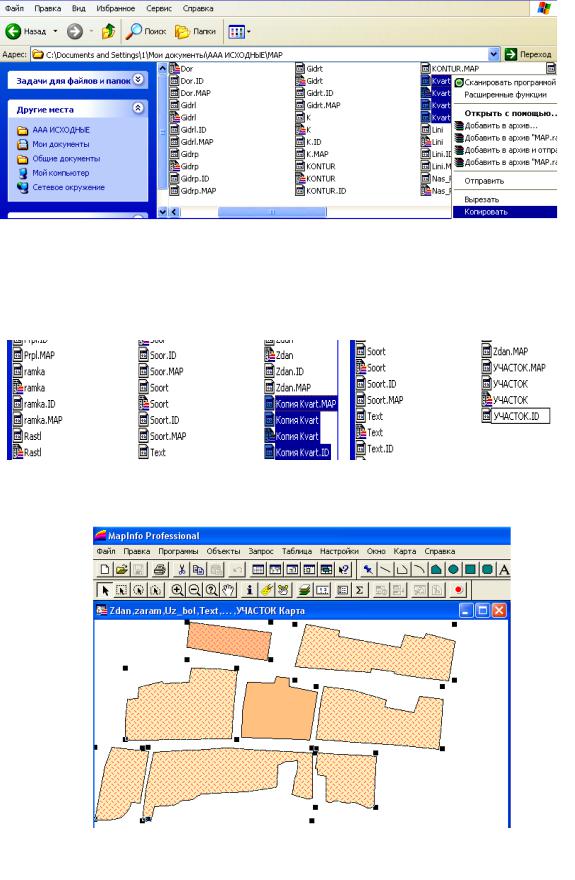Open the 'Сетевое окружение' sidebar link
575x880 pixels.
(68, 187)
